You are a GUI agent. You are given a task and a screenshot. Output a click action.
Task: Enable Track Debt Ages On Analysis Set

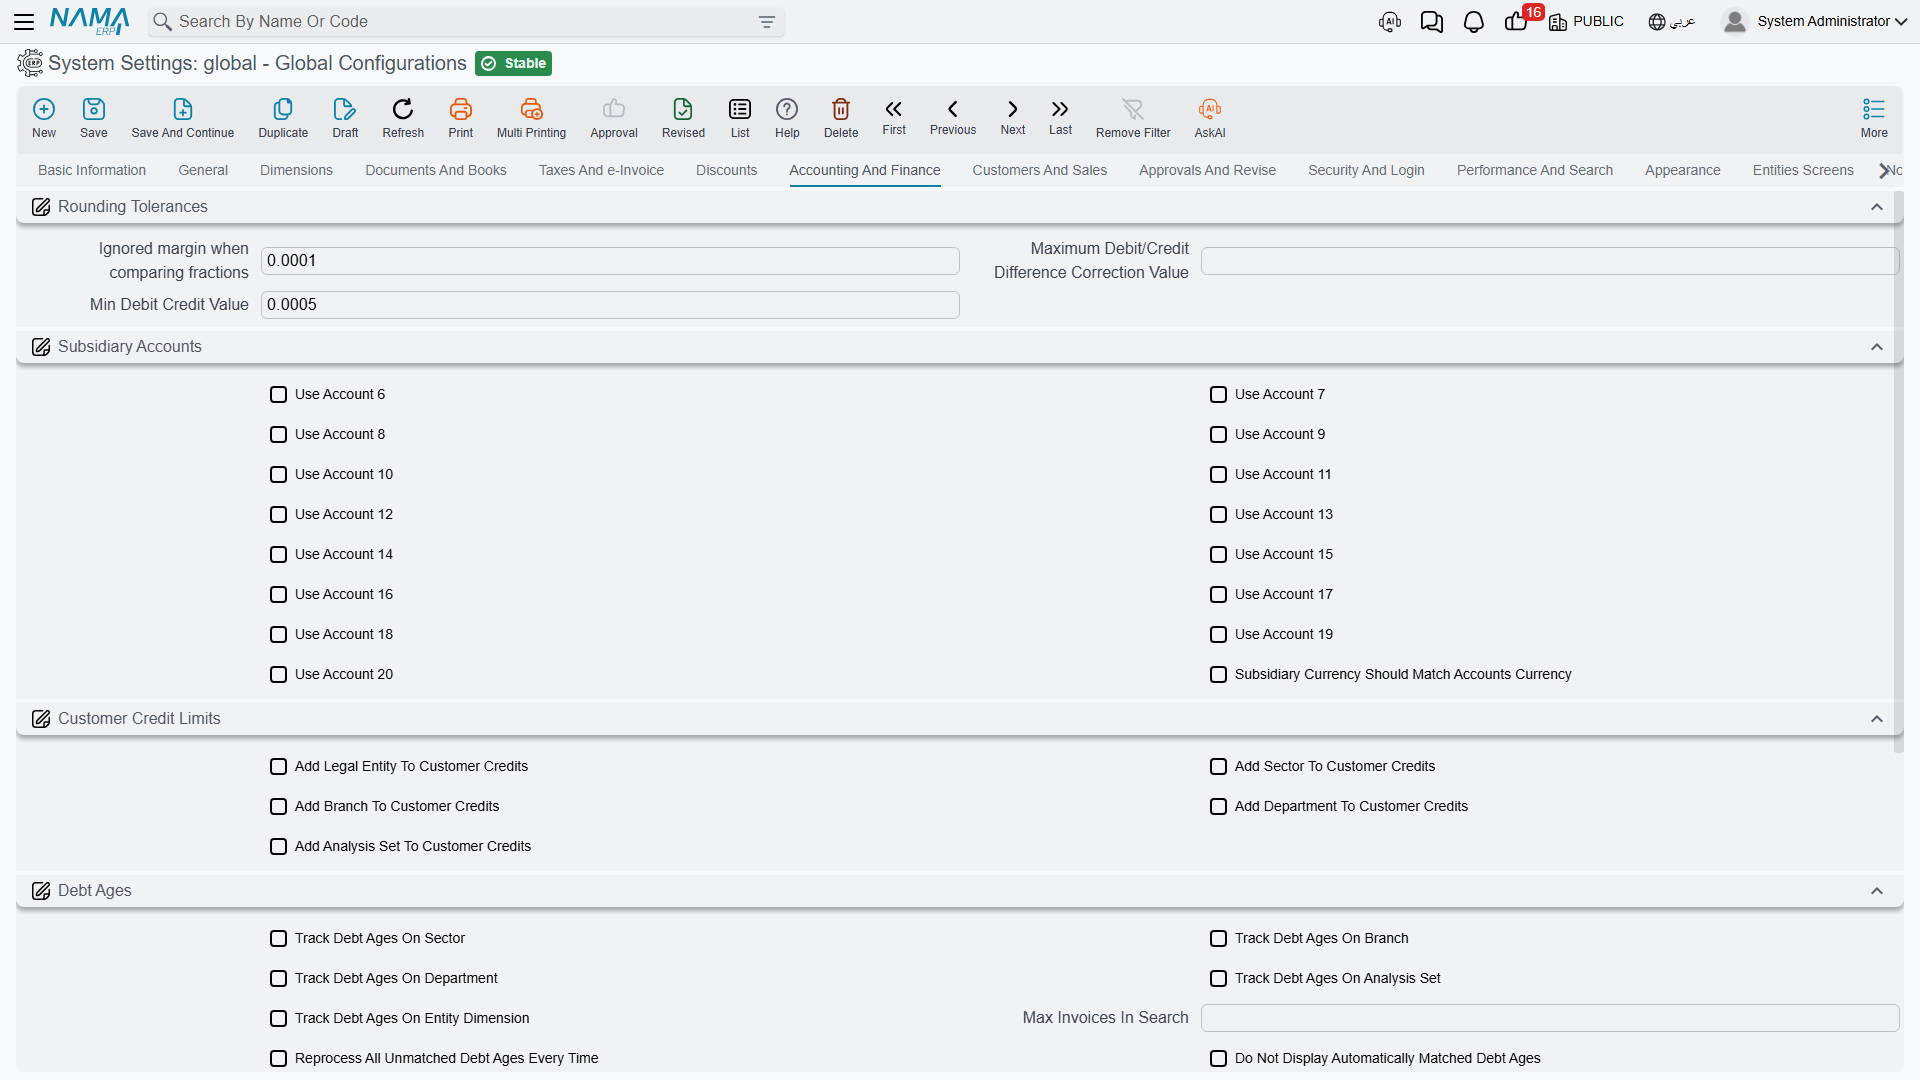(1218, 979)
